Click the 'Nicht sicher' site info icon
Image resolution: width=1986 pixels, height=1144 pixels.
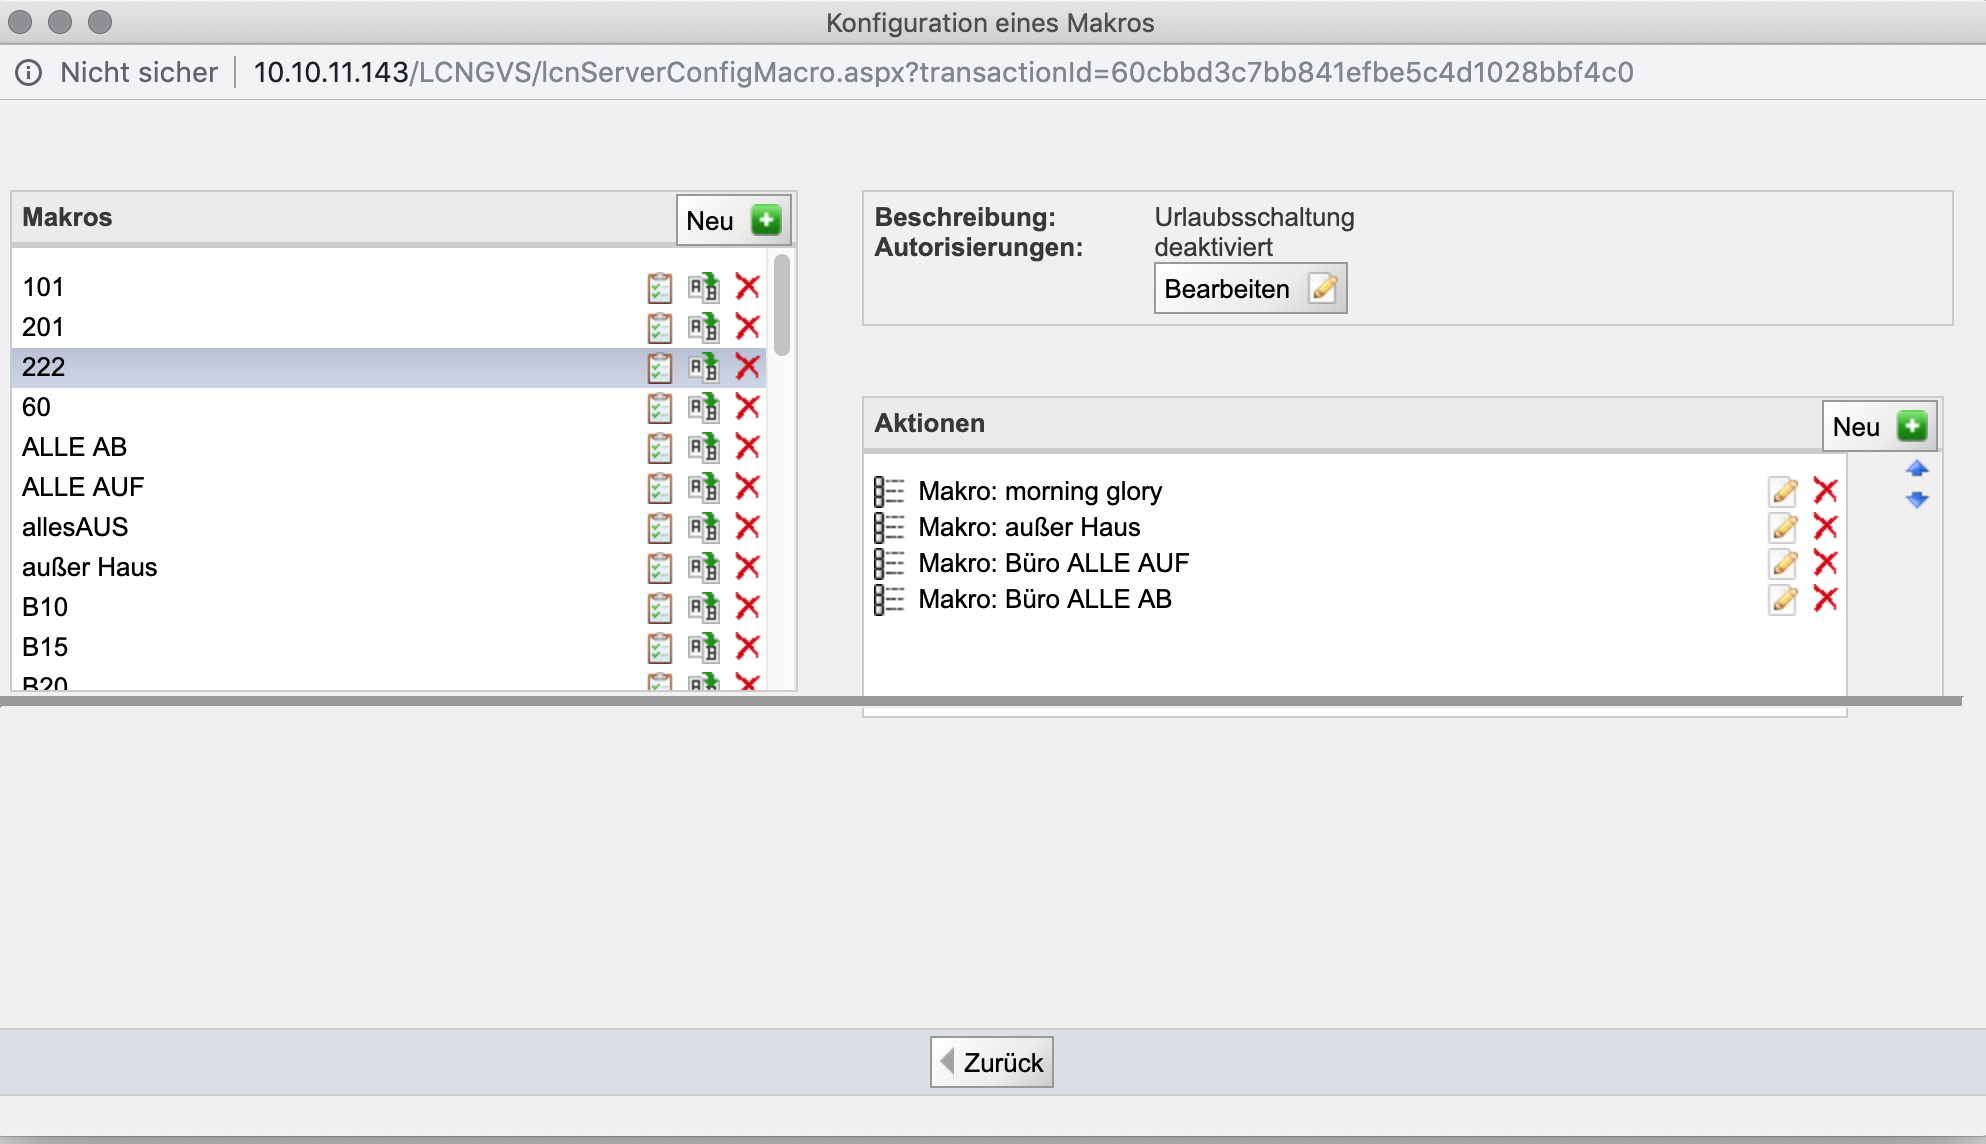[29, 73]
